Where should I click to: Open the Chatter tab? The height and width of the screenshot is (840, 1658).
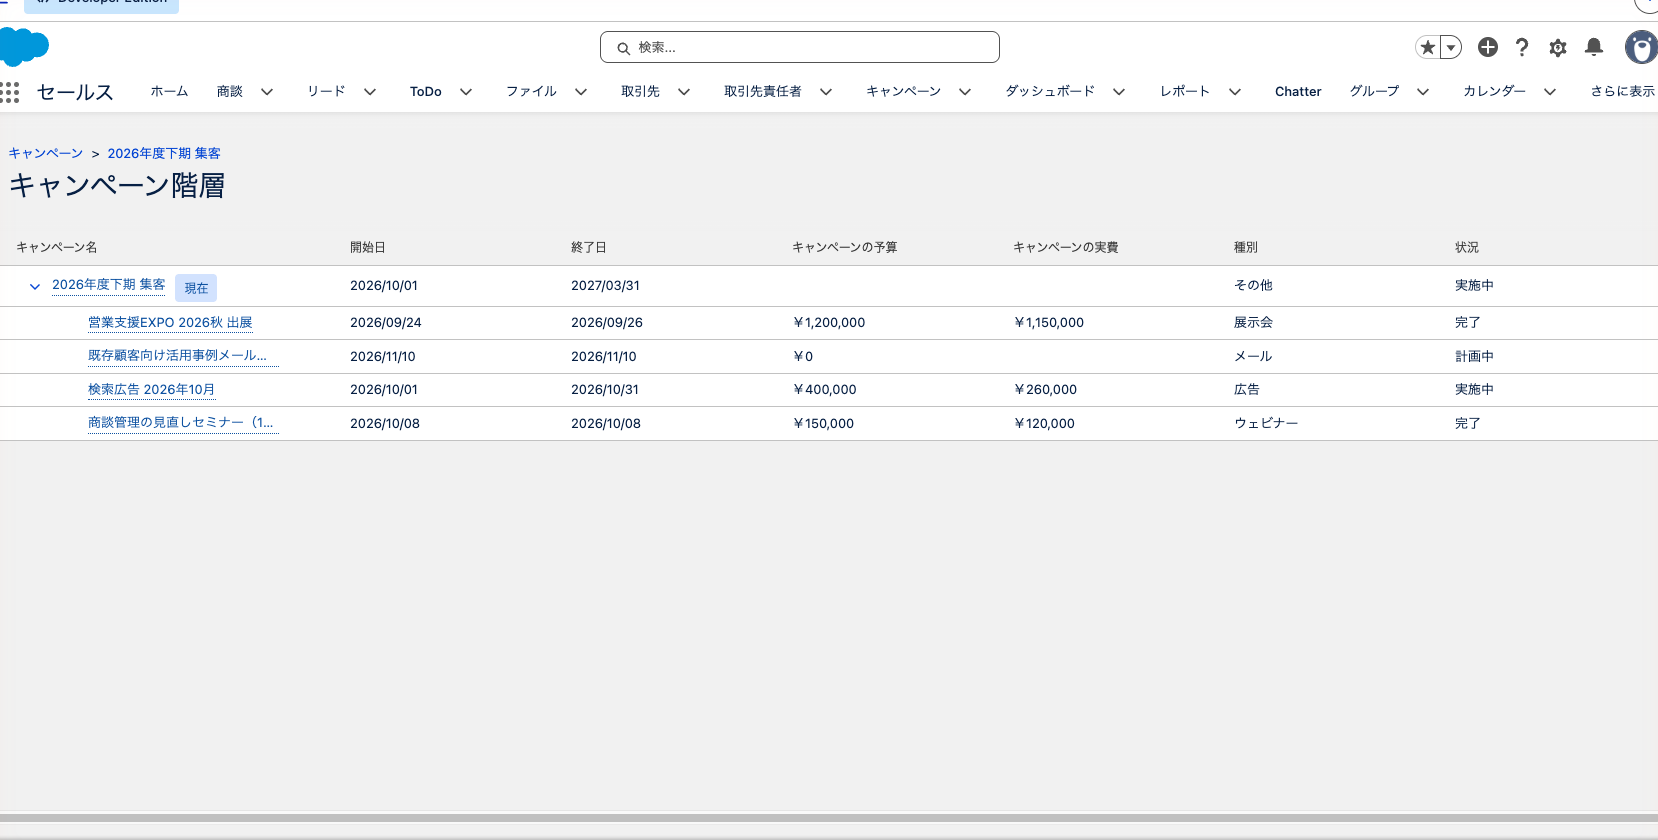(x=1298, y=91)
